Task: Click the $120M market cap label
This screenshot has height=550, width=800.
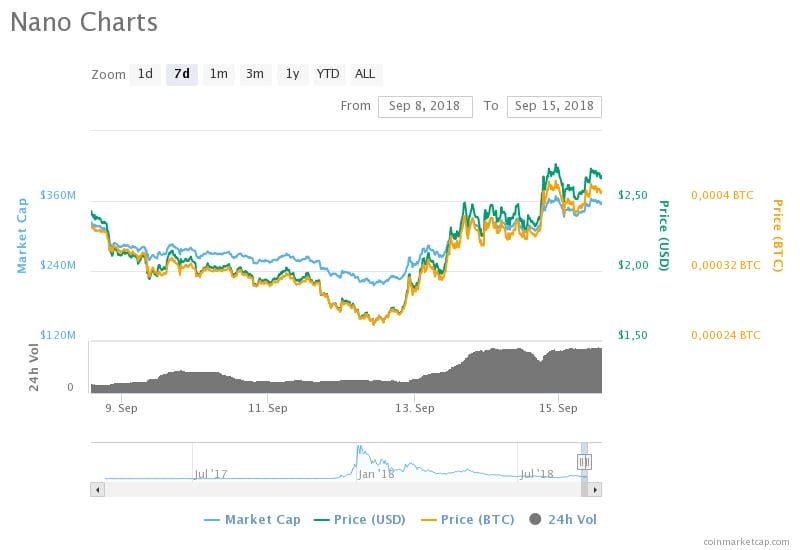Action: coord(58,335)
